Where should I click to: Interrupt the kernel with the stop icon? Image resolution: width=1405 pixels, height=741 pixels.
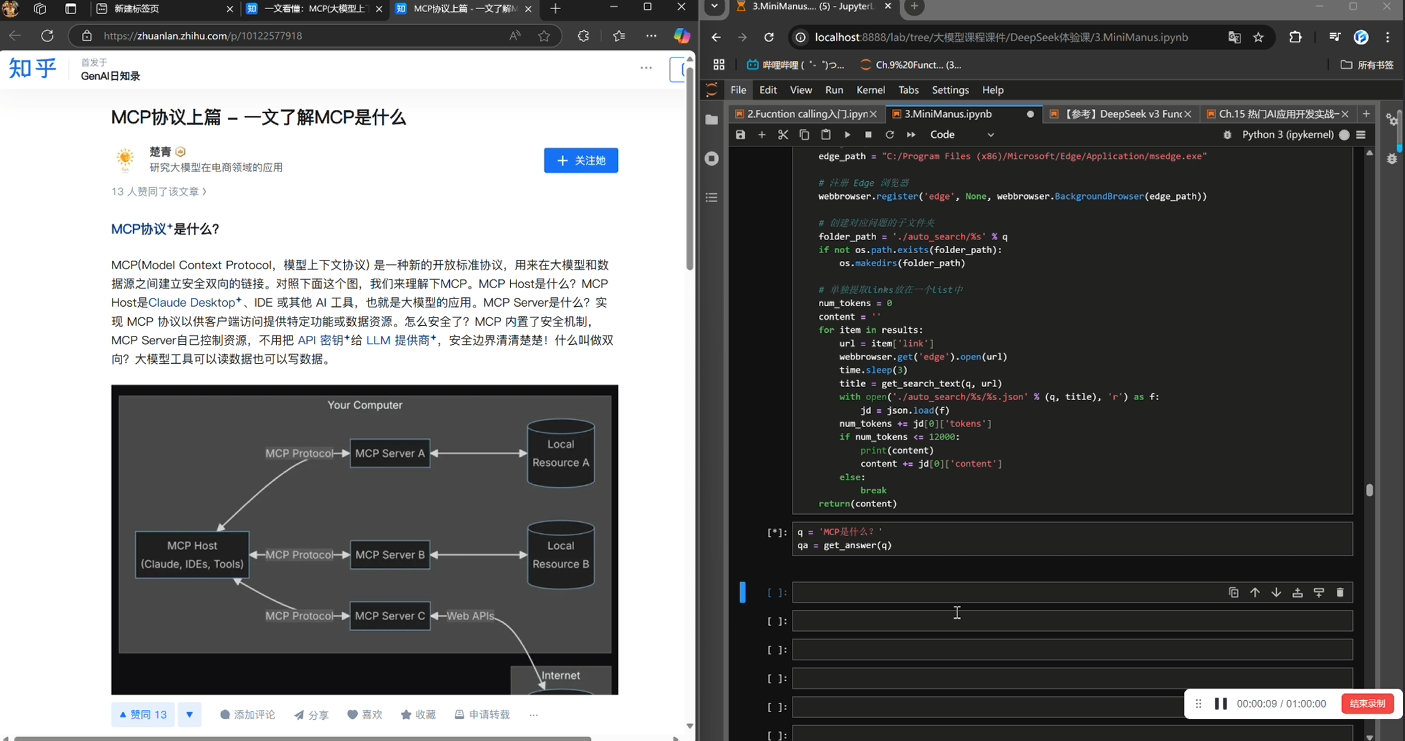pyautogui.click(x=868, y=135)
